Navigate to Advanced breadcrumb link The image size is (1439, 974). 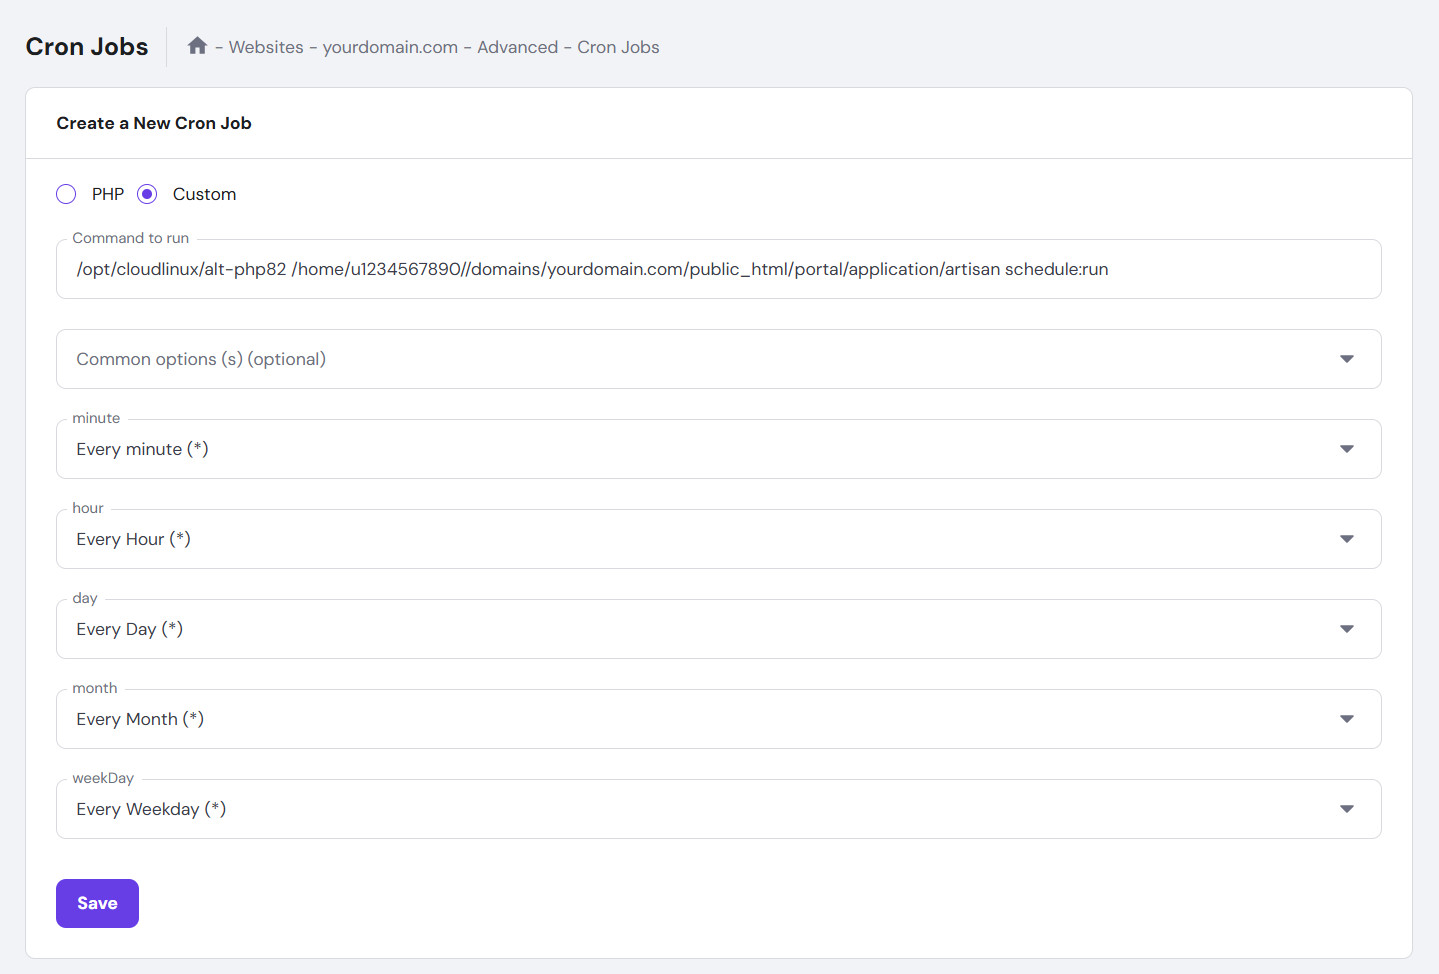[517, 47]
